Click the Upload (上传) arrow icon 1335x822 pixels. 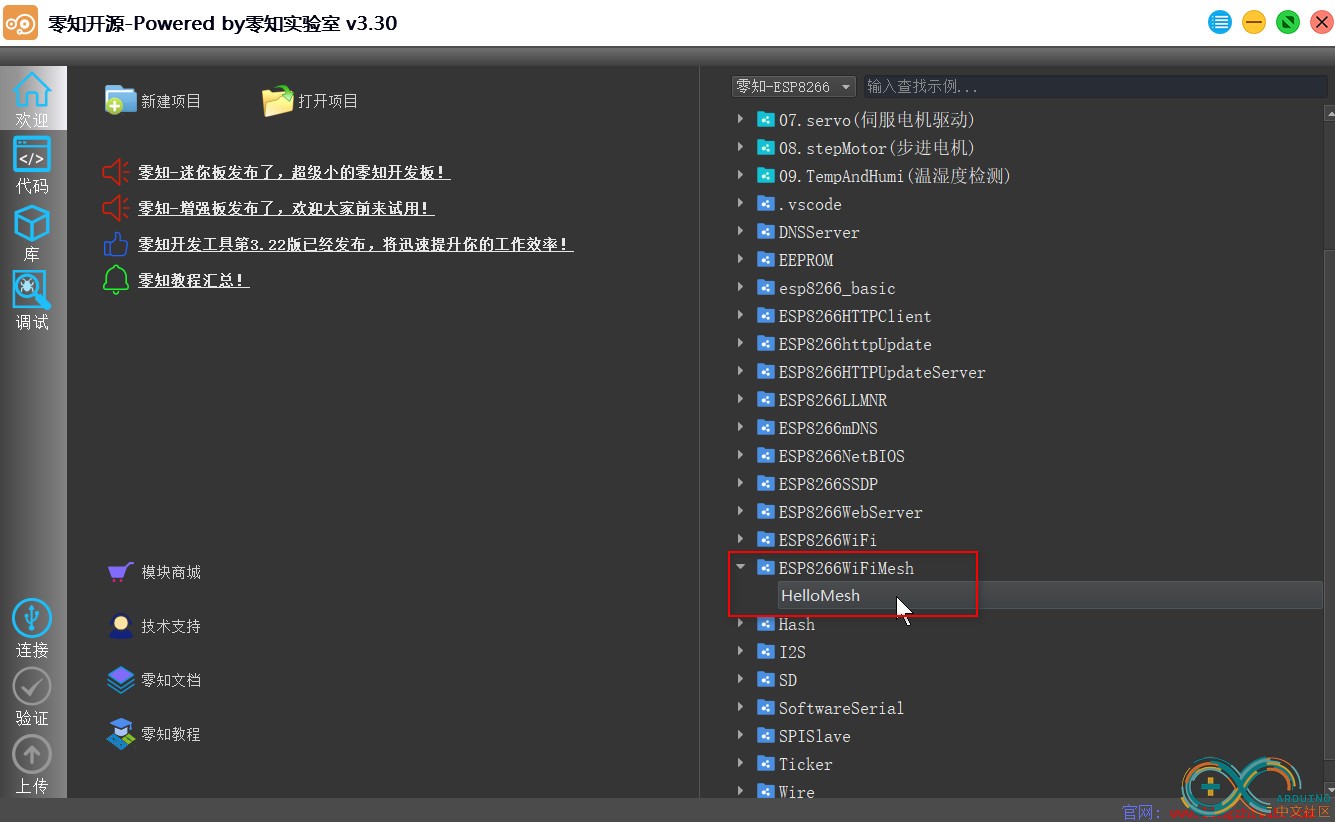coord(32,754)
